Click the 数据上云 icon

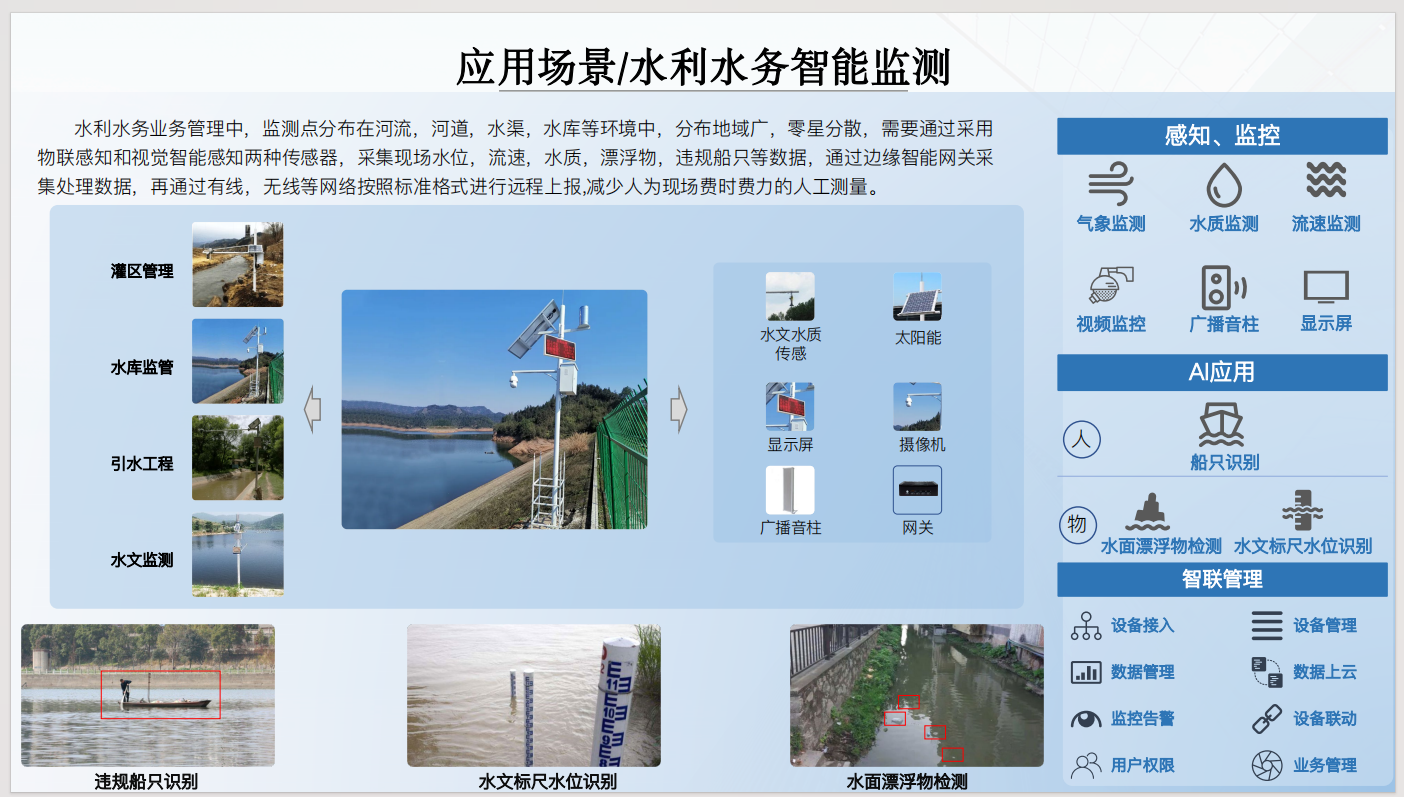1267,672
